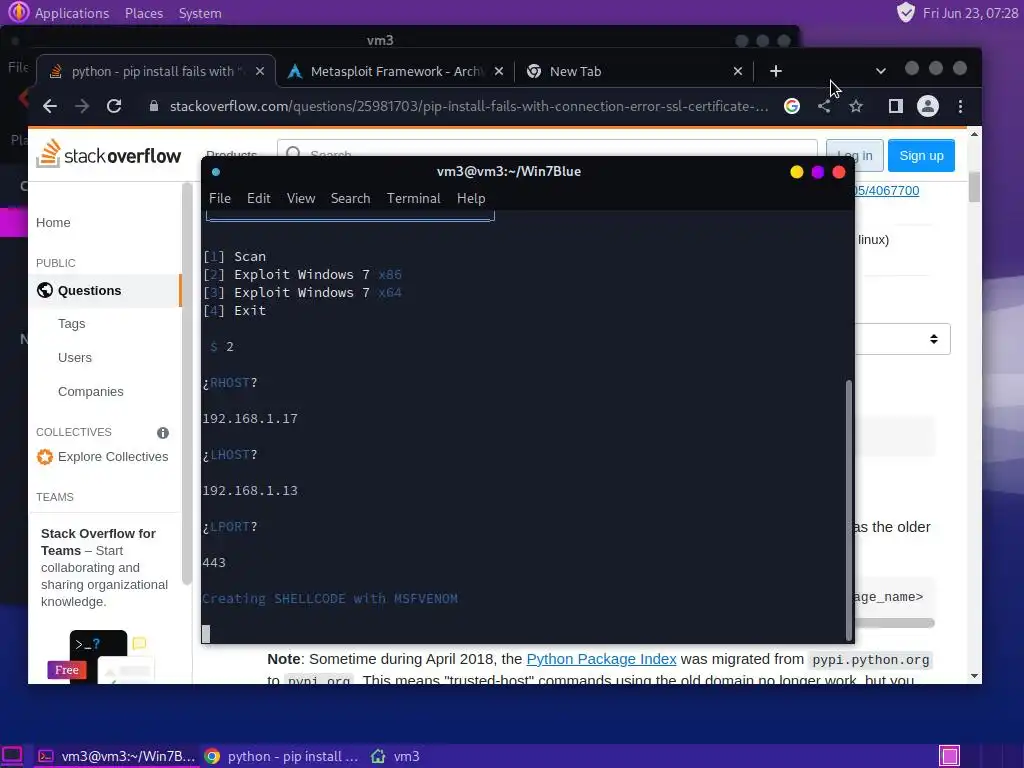Open the terminal View menu
Viewport: 1024px width, 768px height.
pos(301,199)
